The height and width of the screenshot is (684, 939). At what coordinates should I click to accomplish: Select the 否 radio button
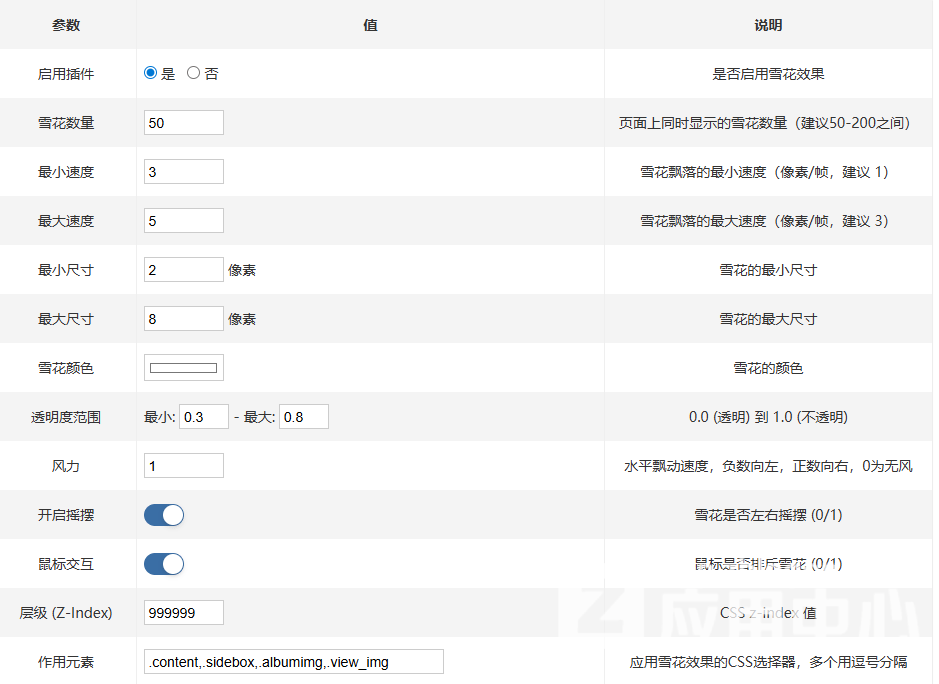194,73
